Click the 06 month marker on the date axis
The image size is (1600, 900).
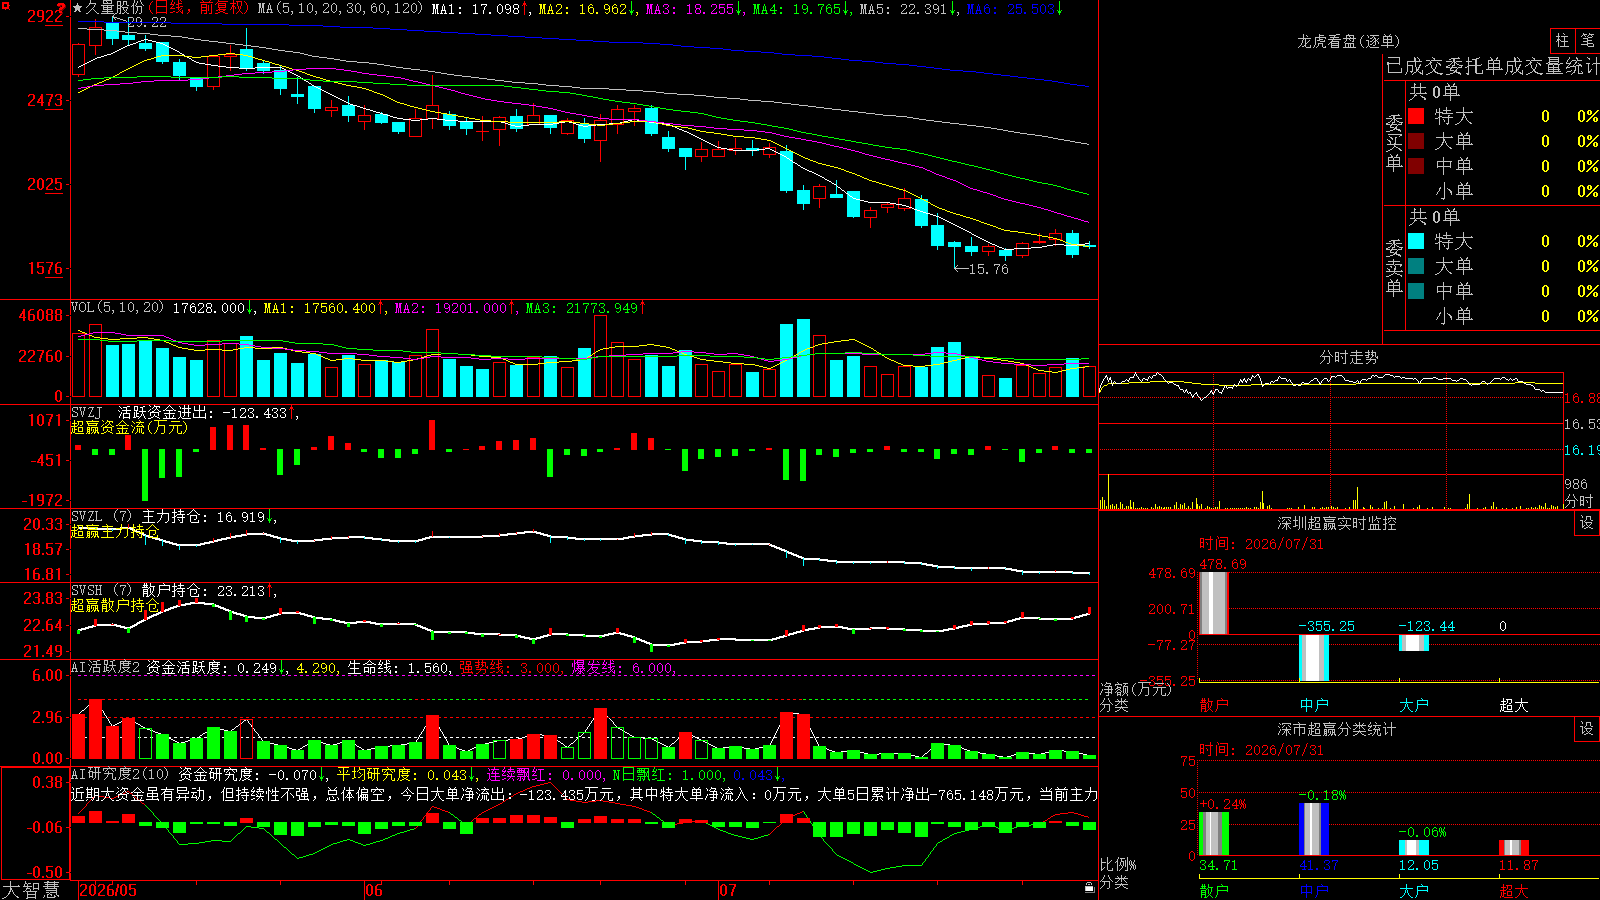[x=374, y=890]
